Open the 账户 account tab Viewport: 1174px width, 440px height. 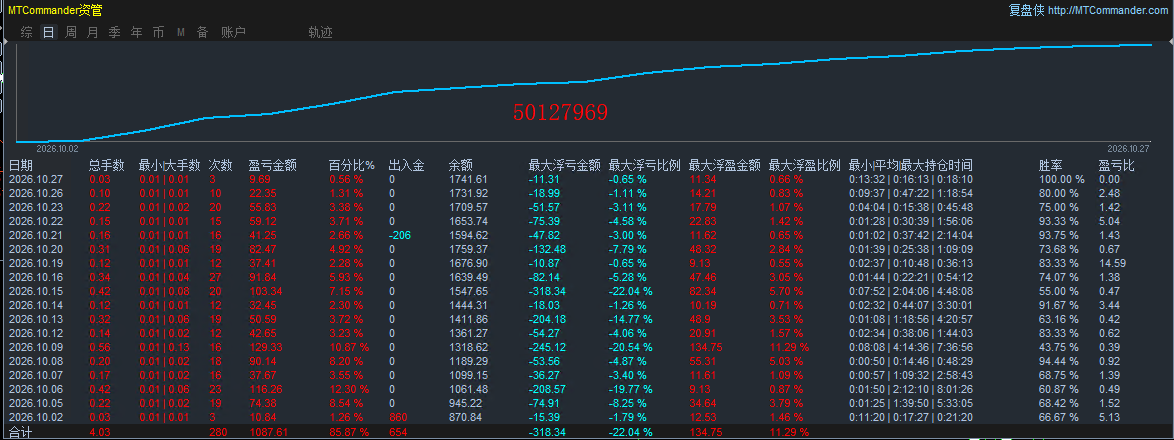pyautogui.click(x=233, y=32)
